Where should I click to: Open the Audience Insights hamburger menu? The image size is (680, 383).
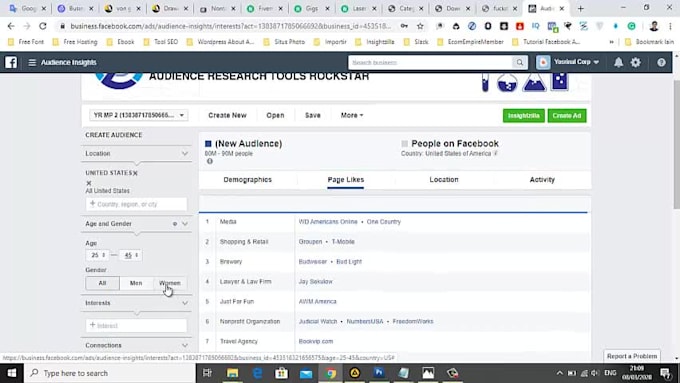click(x=32, y=62)
